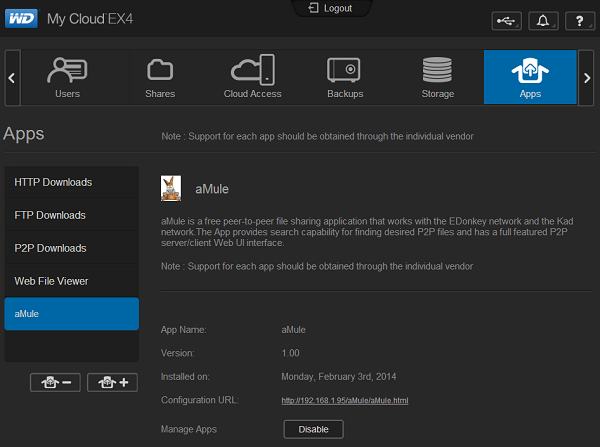
Task: Open the Users section
Action: point(67,77)
